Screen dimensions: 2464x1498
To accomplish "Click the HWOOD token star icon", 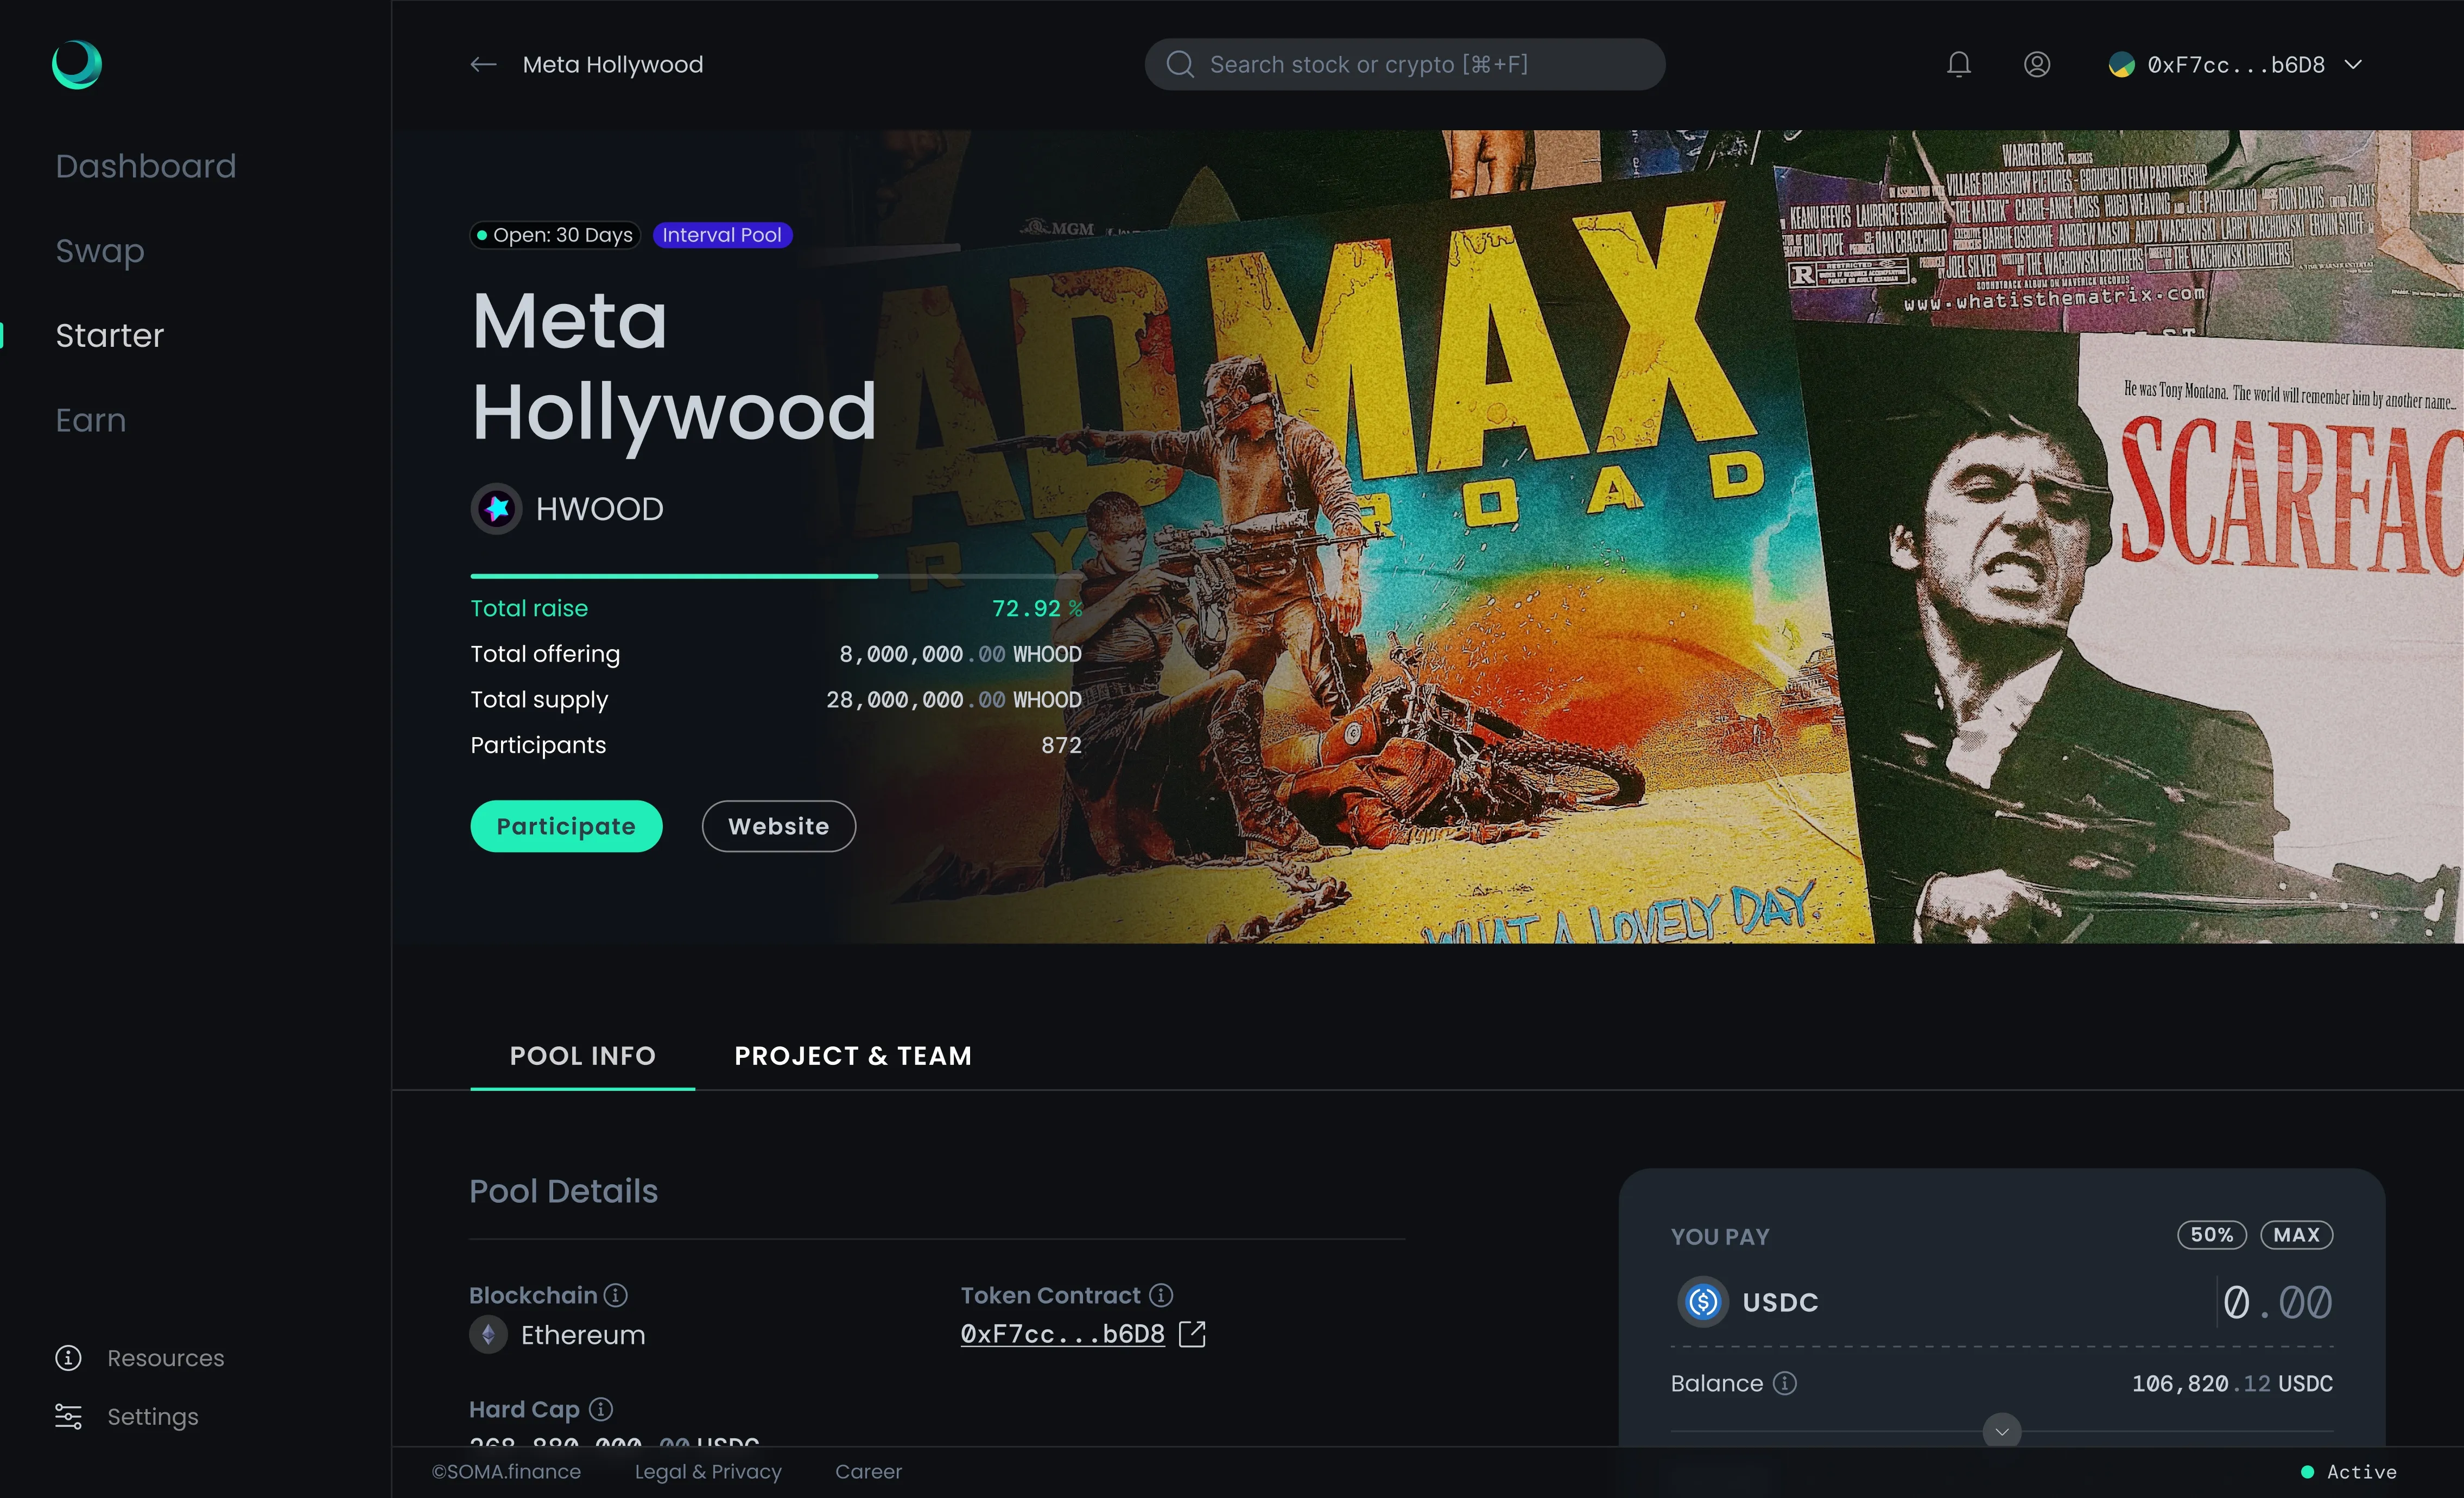I will pos(496,509).
